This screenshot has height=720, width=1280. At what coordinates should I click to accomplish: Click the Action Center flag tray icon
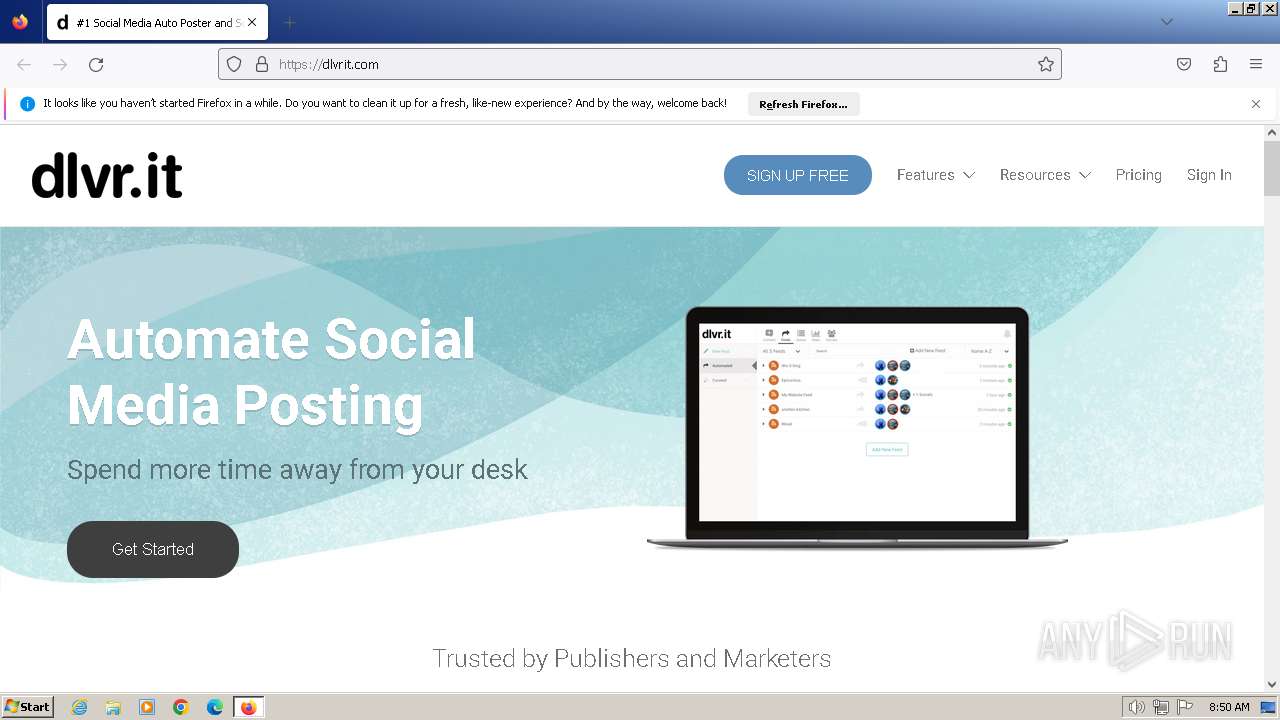1185,707
